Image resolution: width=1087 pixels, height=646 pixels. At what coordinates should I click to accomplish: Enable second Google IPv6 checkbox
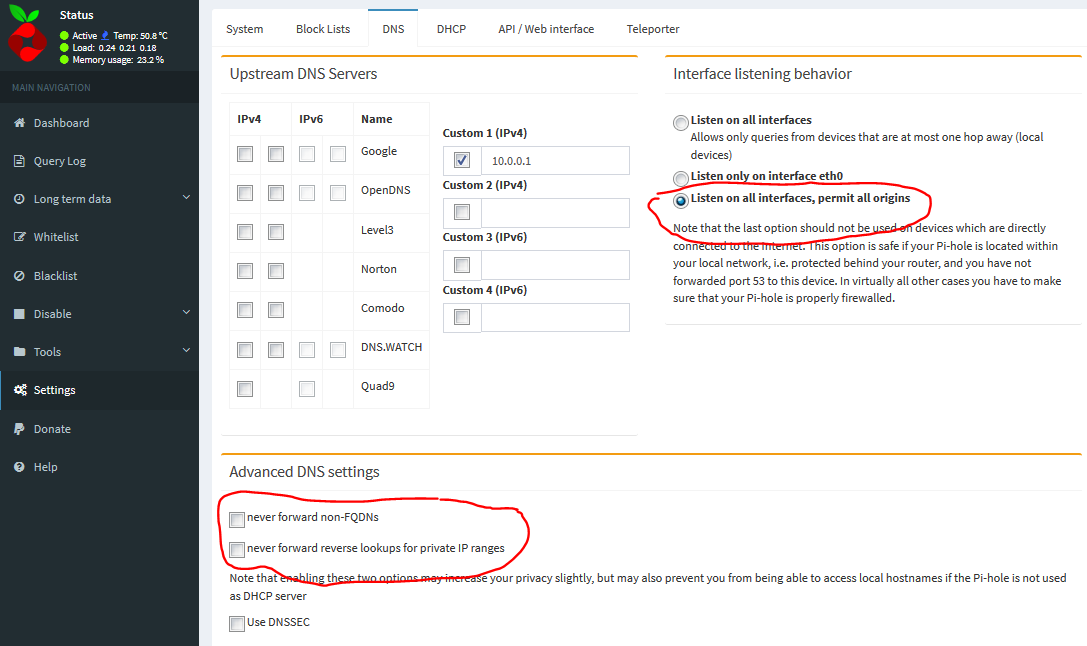coord(338,154)
